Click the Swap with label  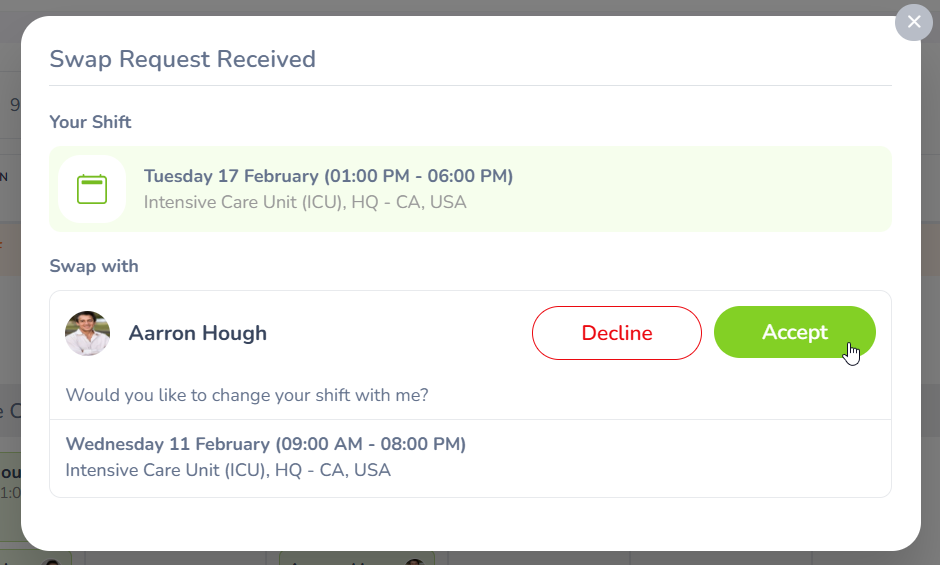point(94,266)
